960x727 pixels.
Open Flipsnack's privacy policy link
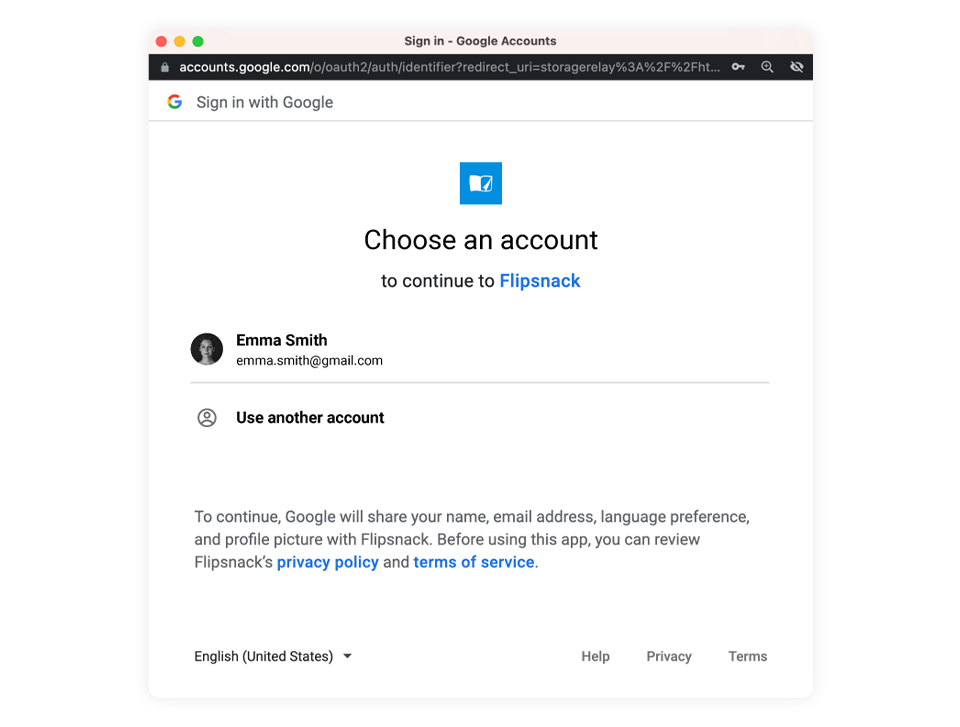(x=327, y=562)
